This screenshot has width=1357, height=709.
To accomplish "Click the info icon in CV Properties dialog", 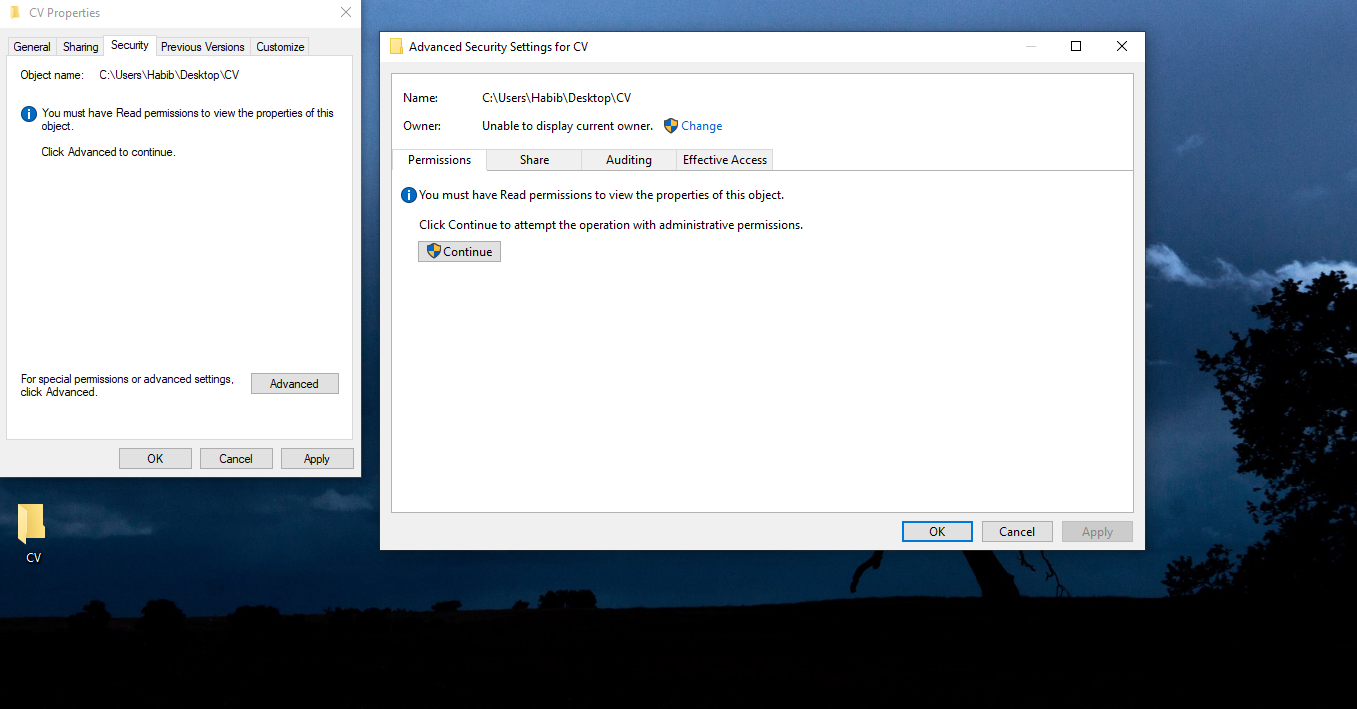I will click(x=28, y=113).
